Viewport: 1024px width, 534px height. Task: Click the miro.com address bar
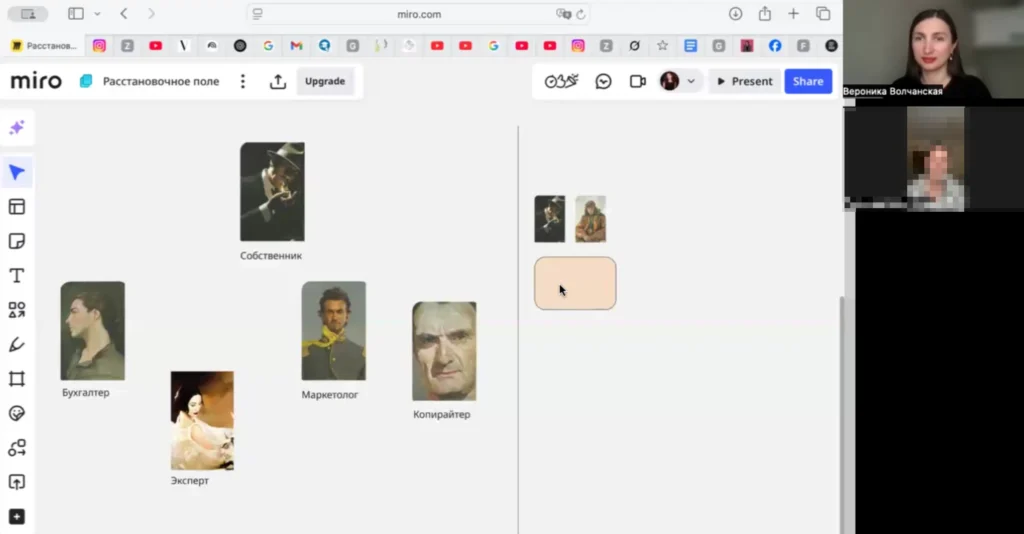(419, 14)
